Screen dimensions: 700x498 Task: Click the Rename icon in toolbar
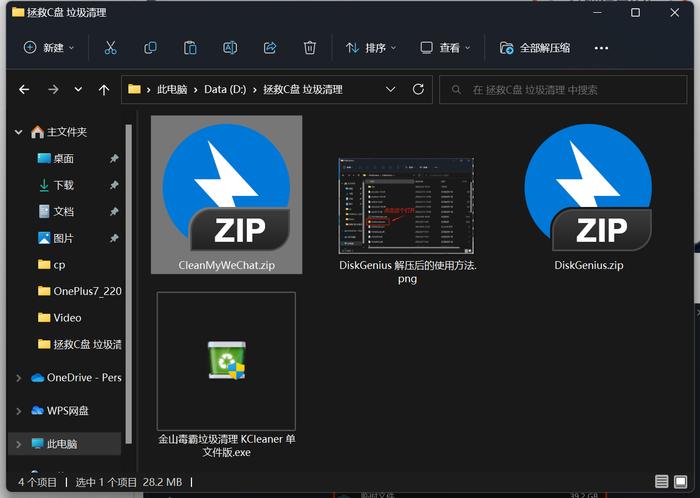pyautogui.click(x=230, y=48)
